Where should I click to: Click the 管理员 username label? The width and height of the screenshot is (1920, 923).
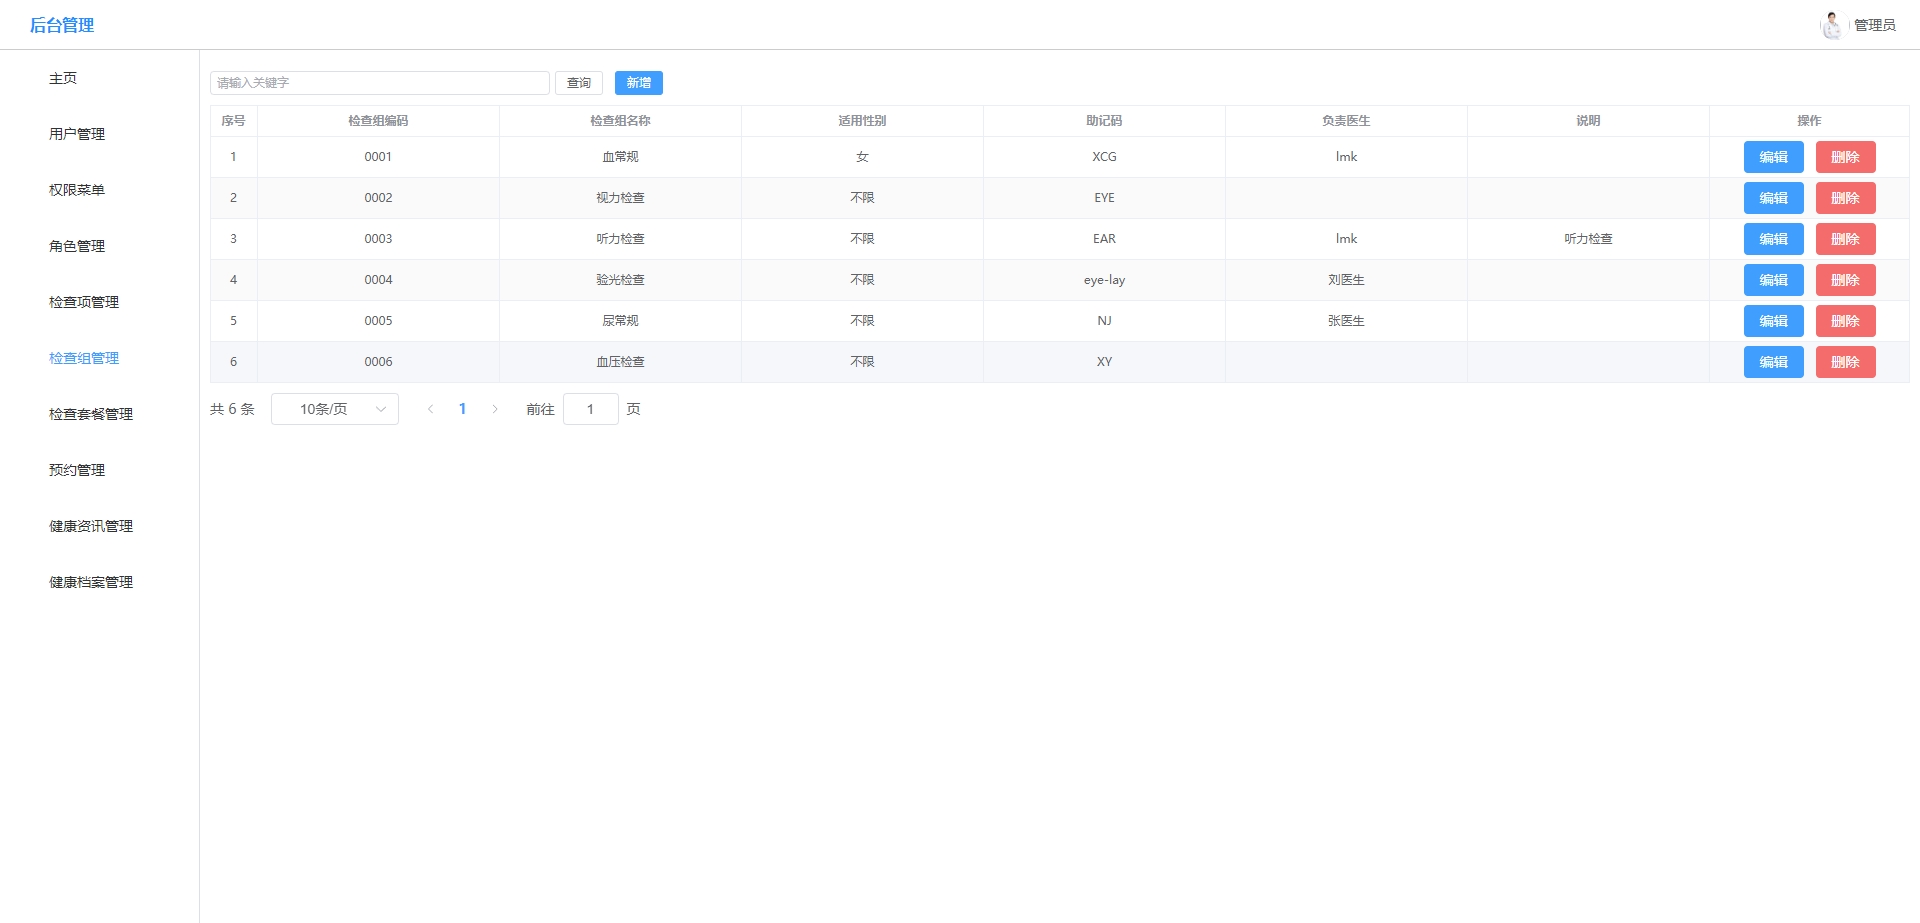1875,25
